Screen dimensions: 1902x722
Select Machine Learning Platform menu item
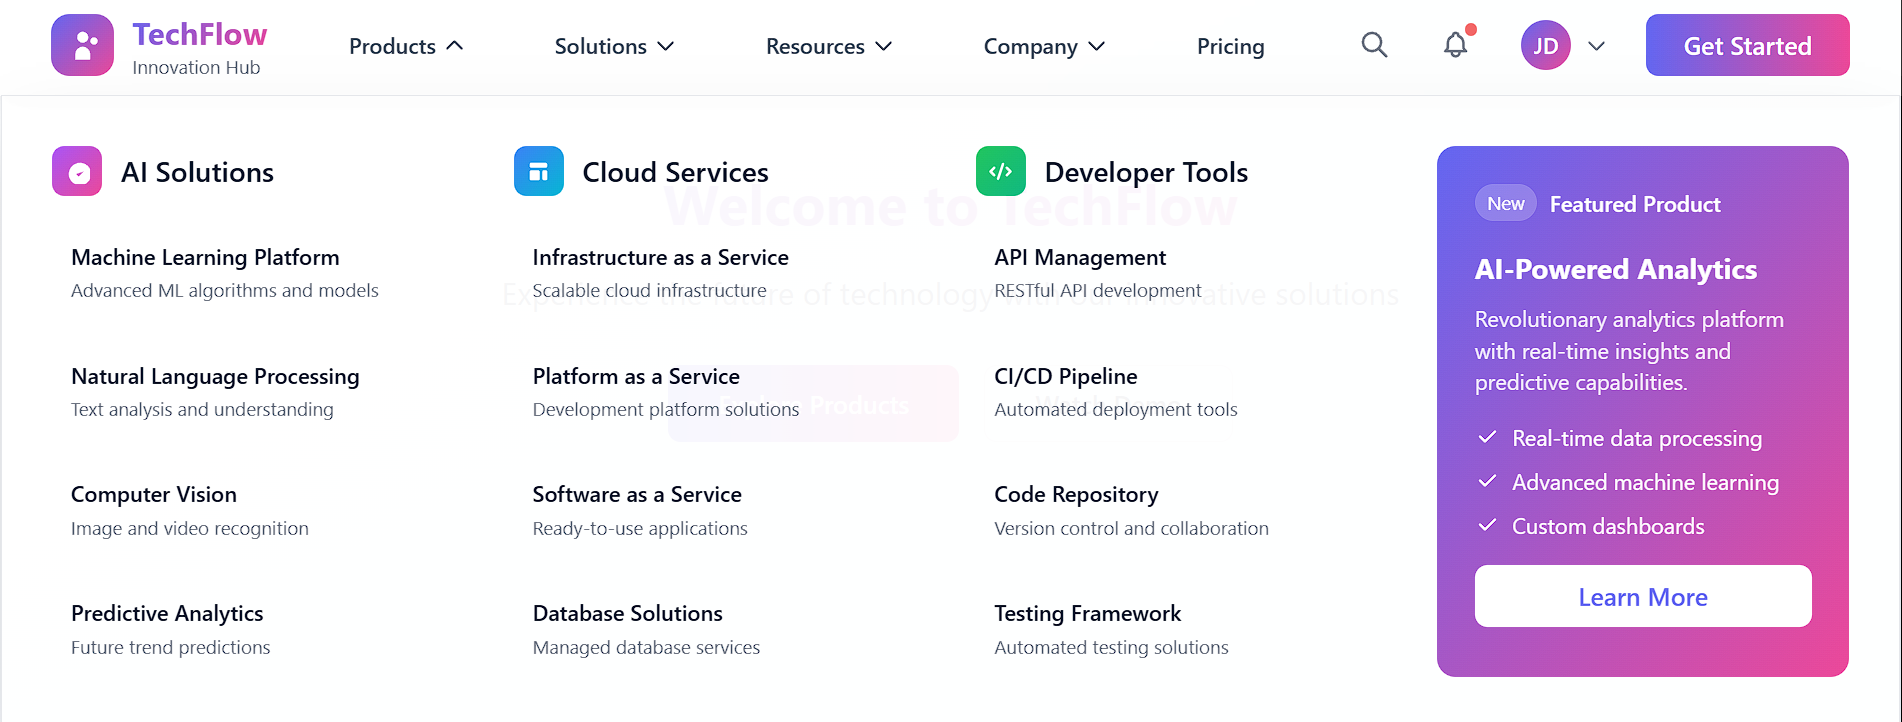pyautogui.click(x=205, y=258)
